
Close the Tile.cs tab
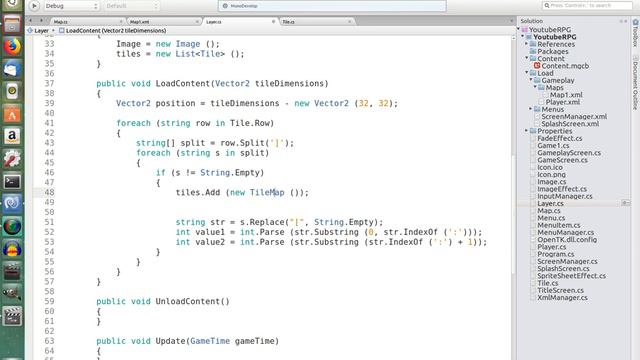(x=350, y=22)
